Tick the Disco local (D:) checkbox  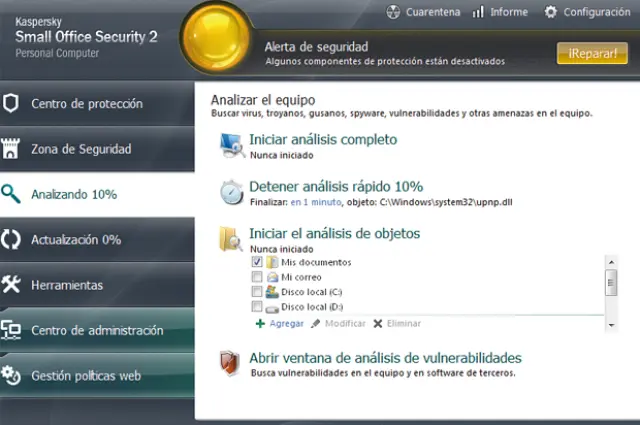click(x=257, y=306)
